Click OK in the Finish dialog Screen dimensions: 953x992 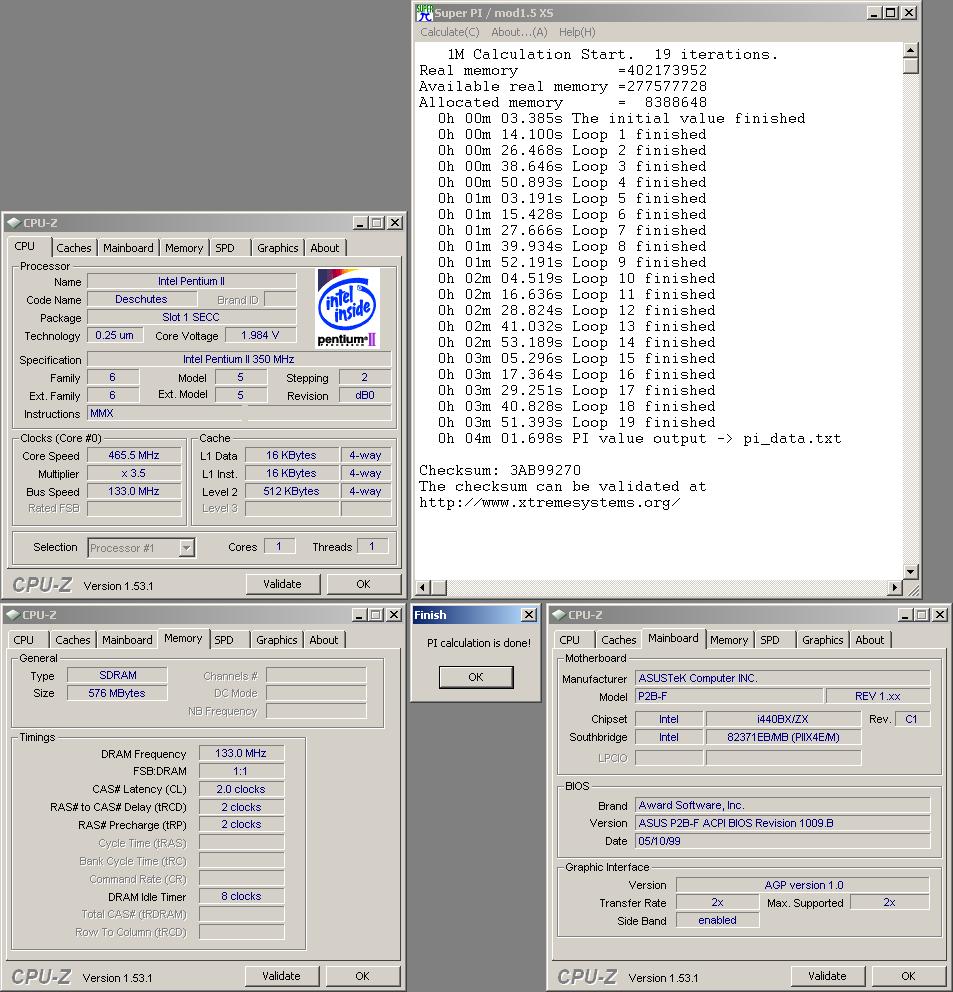point(476,677)
